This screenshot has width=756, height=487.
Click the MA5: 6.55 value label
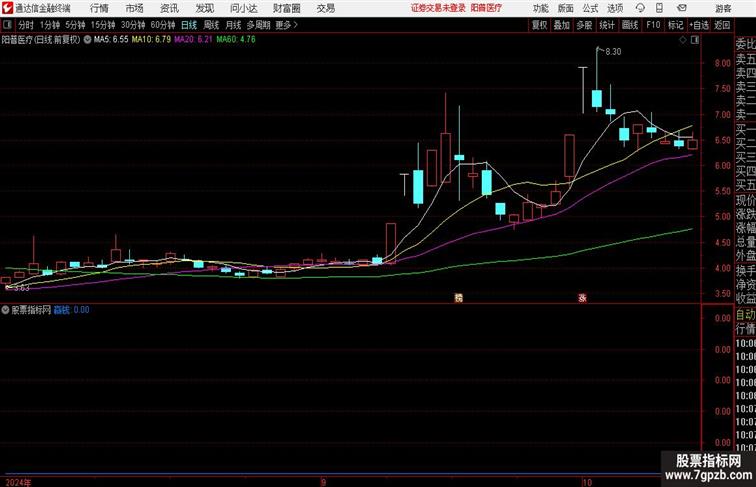(111, 40)
